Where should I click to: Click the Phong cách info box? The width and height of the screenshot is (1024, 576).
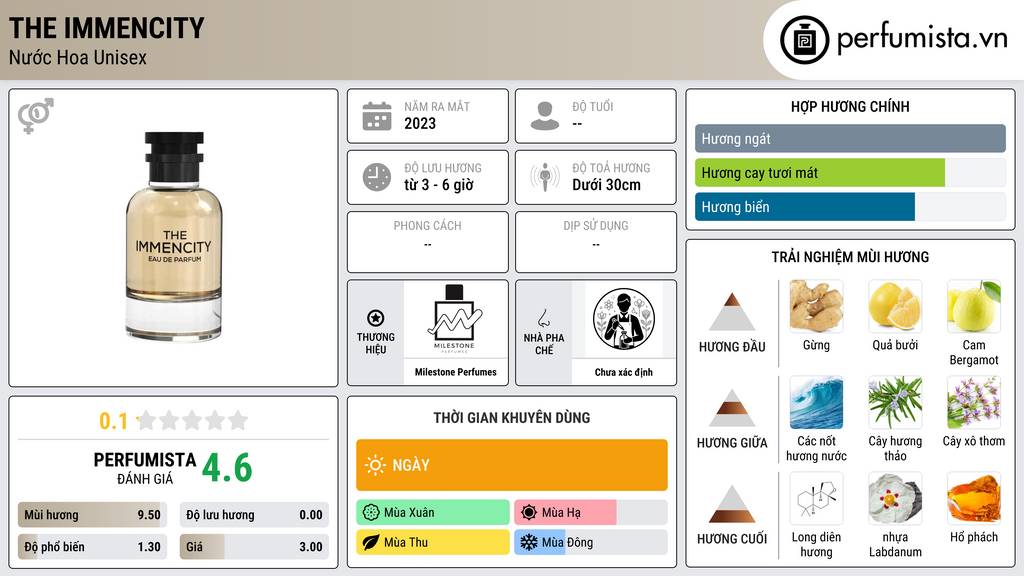(x=428, y=242)
